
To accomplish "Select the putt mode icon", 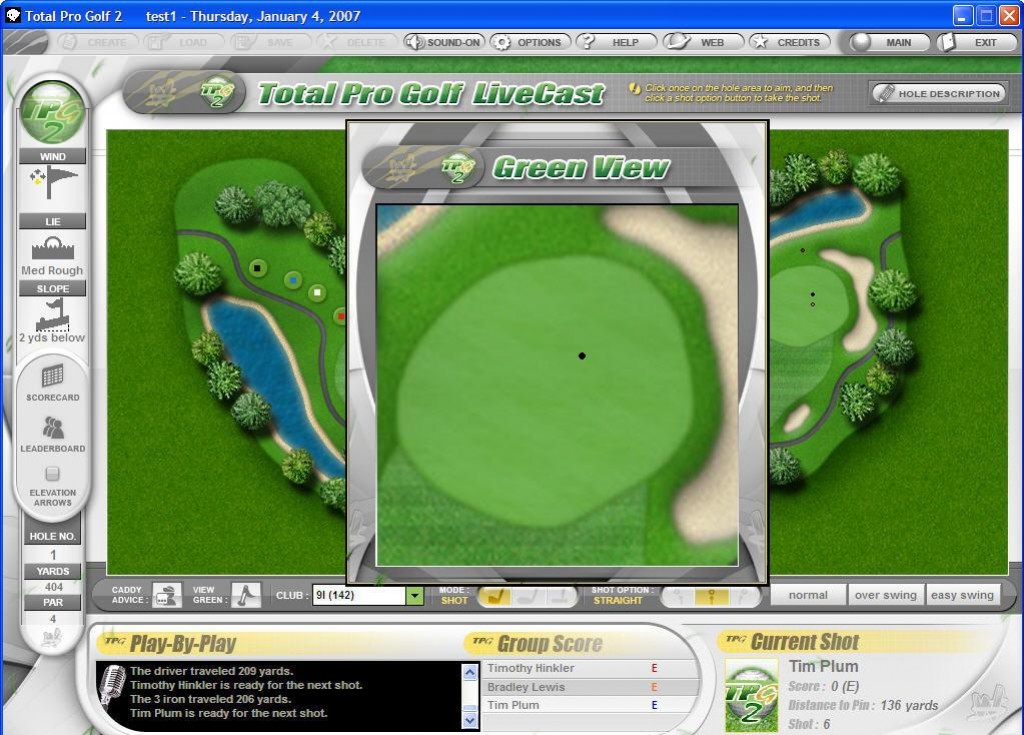I will coord(559,596).
